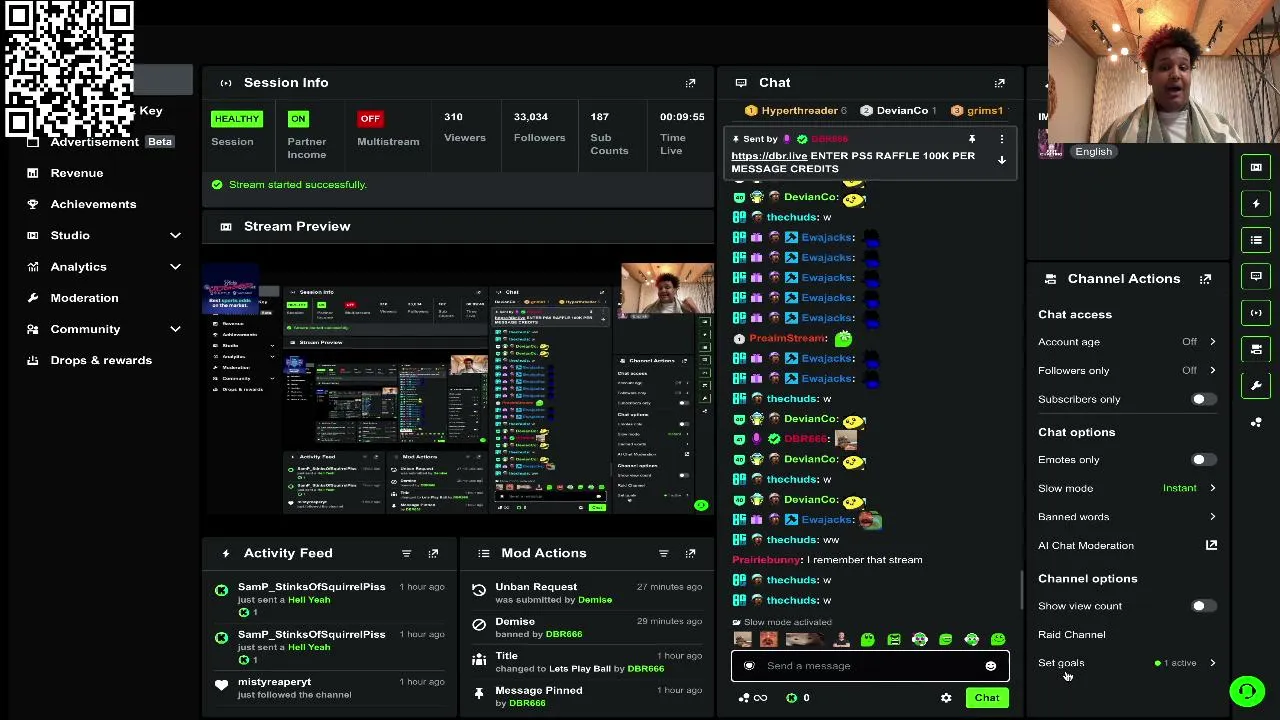Click Raid Channel
This screenshot has width=1280, height=720.
click(x=1071, y=635)
